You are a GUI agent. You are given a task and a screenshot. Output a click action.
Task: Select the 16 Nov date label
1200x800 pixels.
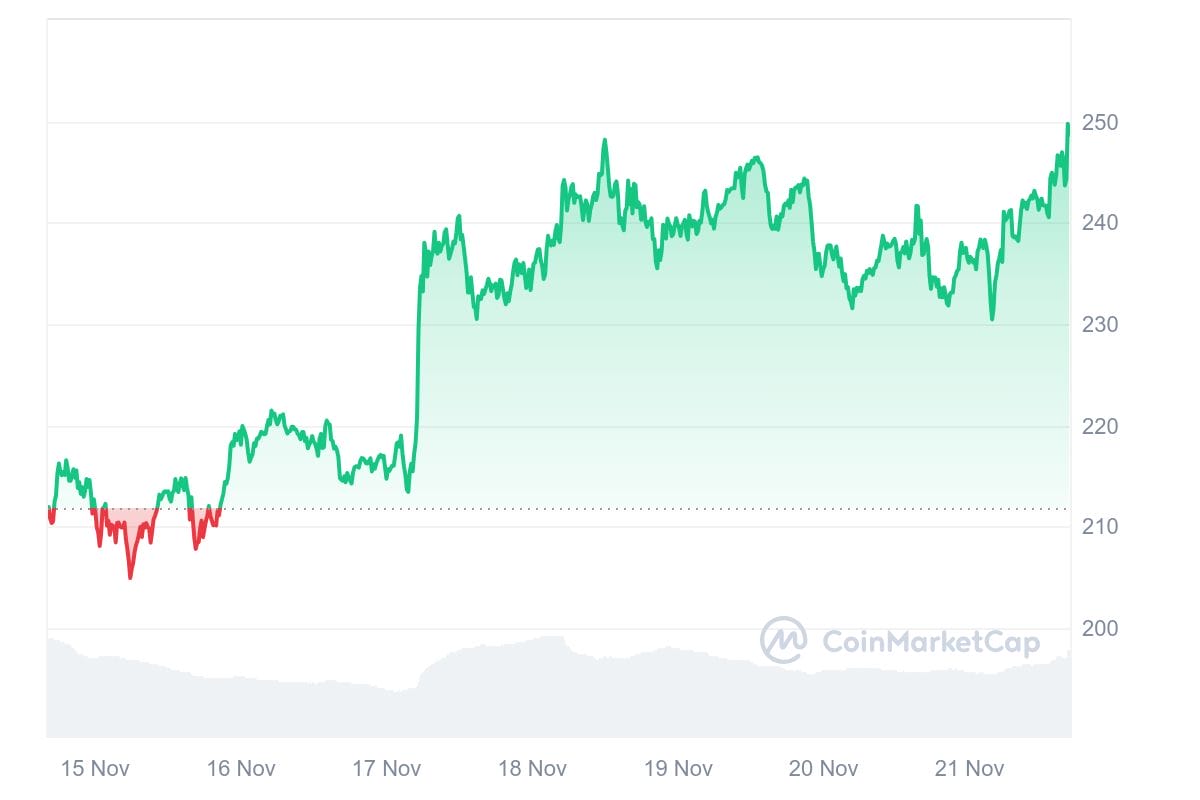coord(241,768)
